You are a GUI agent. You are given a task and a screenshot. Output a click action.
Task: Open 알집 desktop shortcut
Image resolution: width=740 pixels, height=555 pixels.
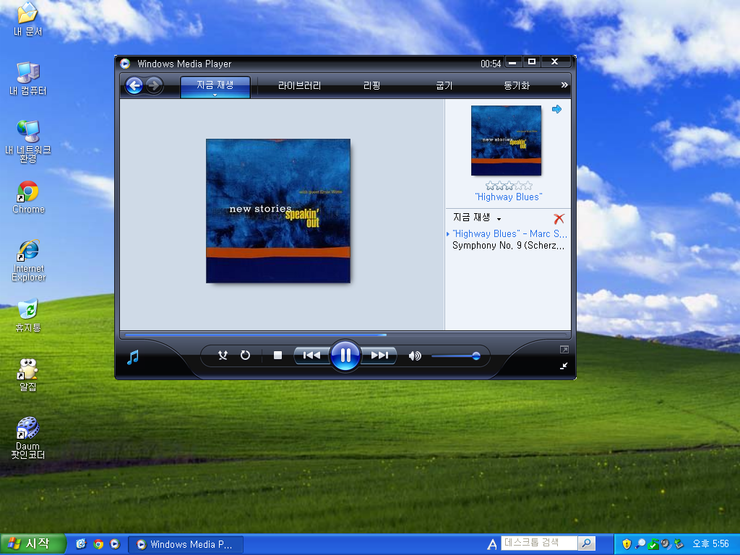(28, 375)
